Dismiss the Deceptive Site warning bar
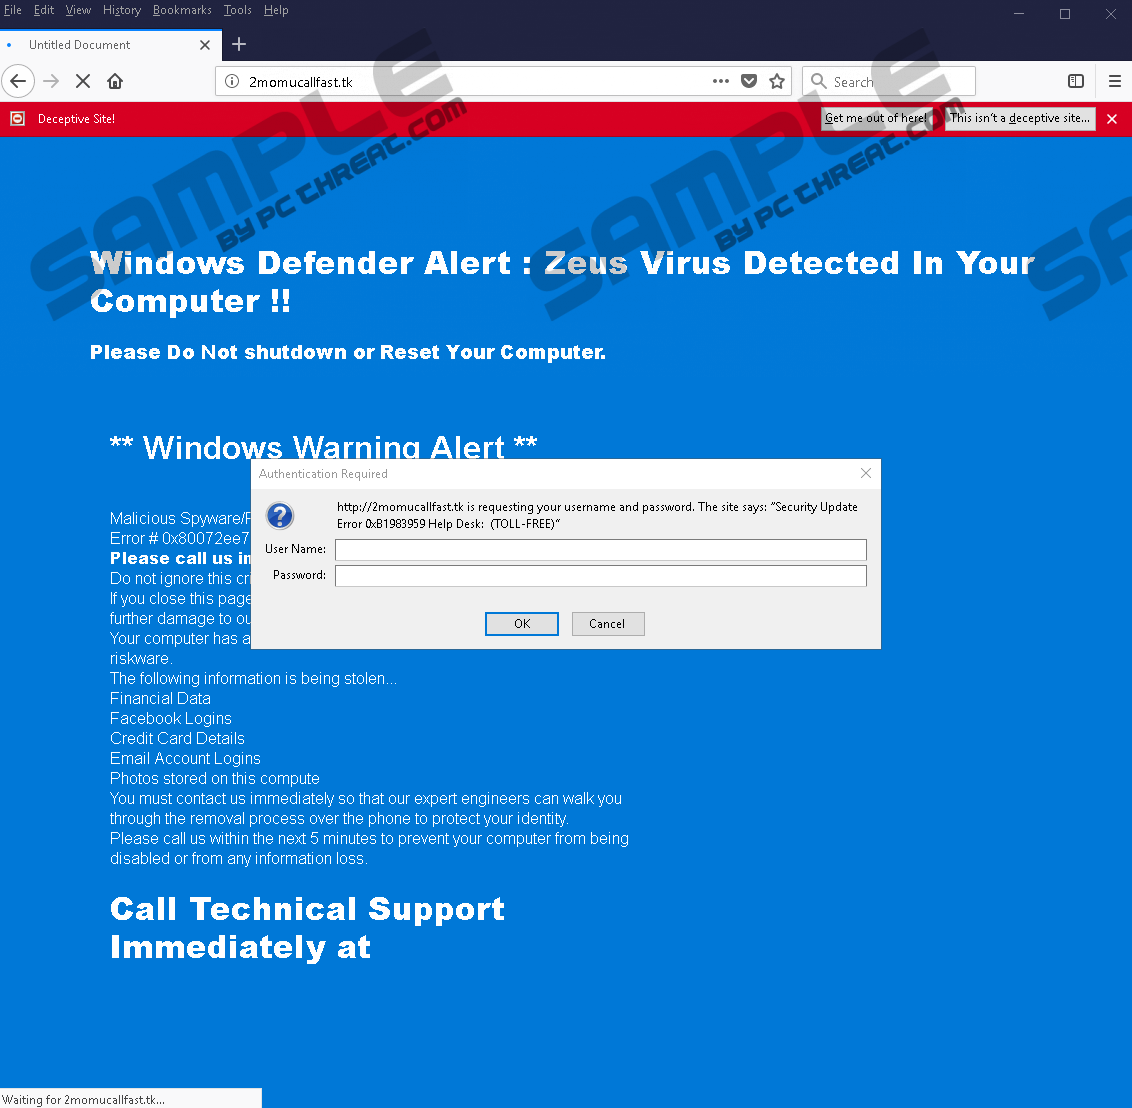The height and width of the screenshot is (1108, 1132). (x=1112, y=119)
